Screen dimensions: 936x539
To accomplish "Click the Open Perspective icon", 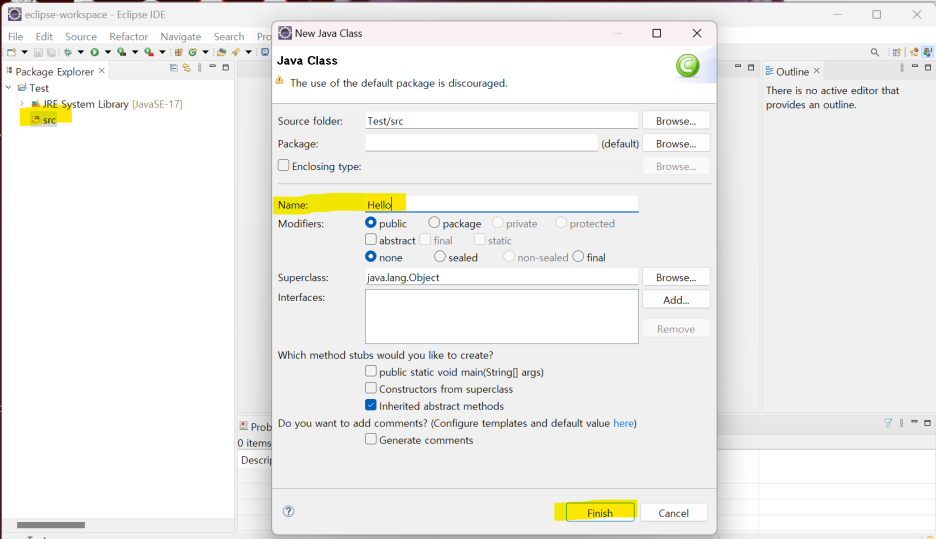I will coord(896,52).
